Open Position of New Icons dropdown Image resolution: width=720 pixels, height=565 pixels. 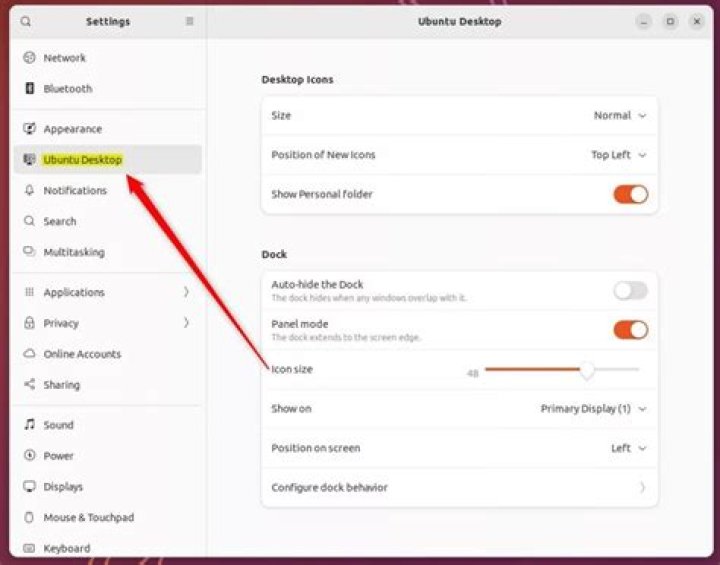[619, 155]
